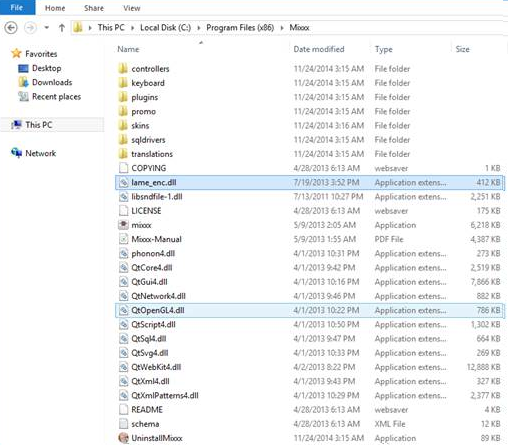Click the QtScript4.dll file name
Viewport: 509px width, 445px height.
(x=153, y=324)
